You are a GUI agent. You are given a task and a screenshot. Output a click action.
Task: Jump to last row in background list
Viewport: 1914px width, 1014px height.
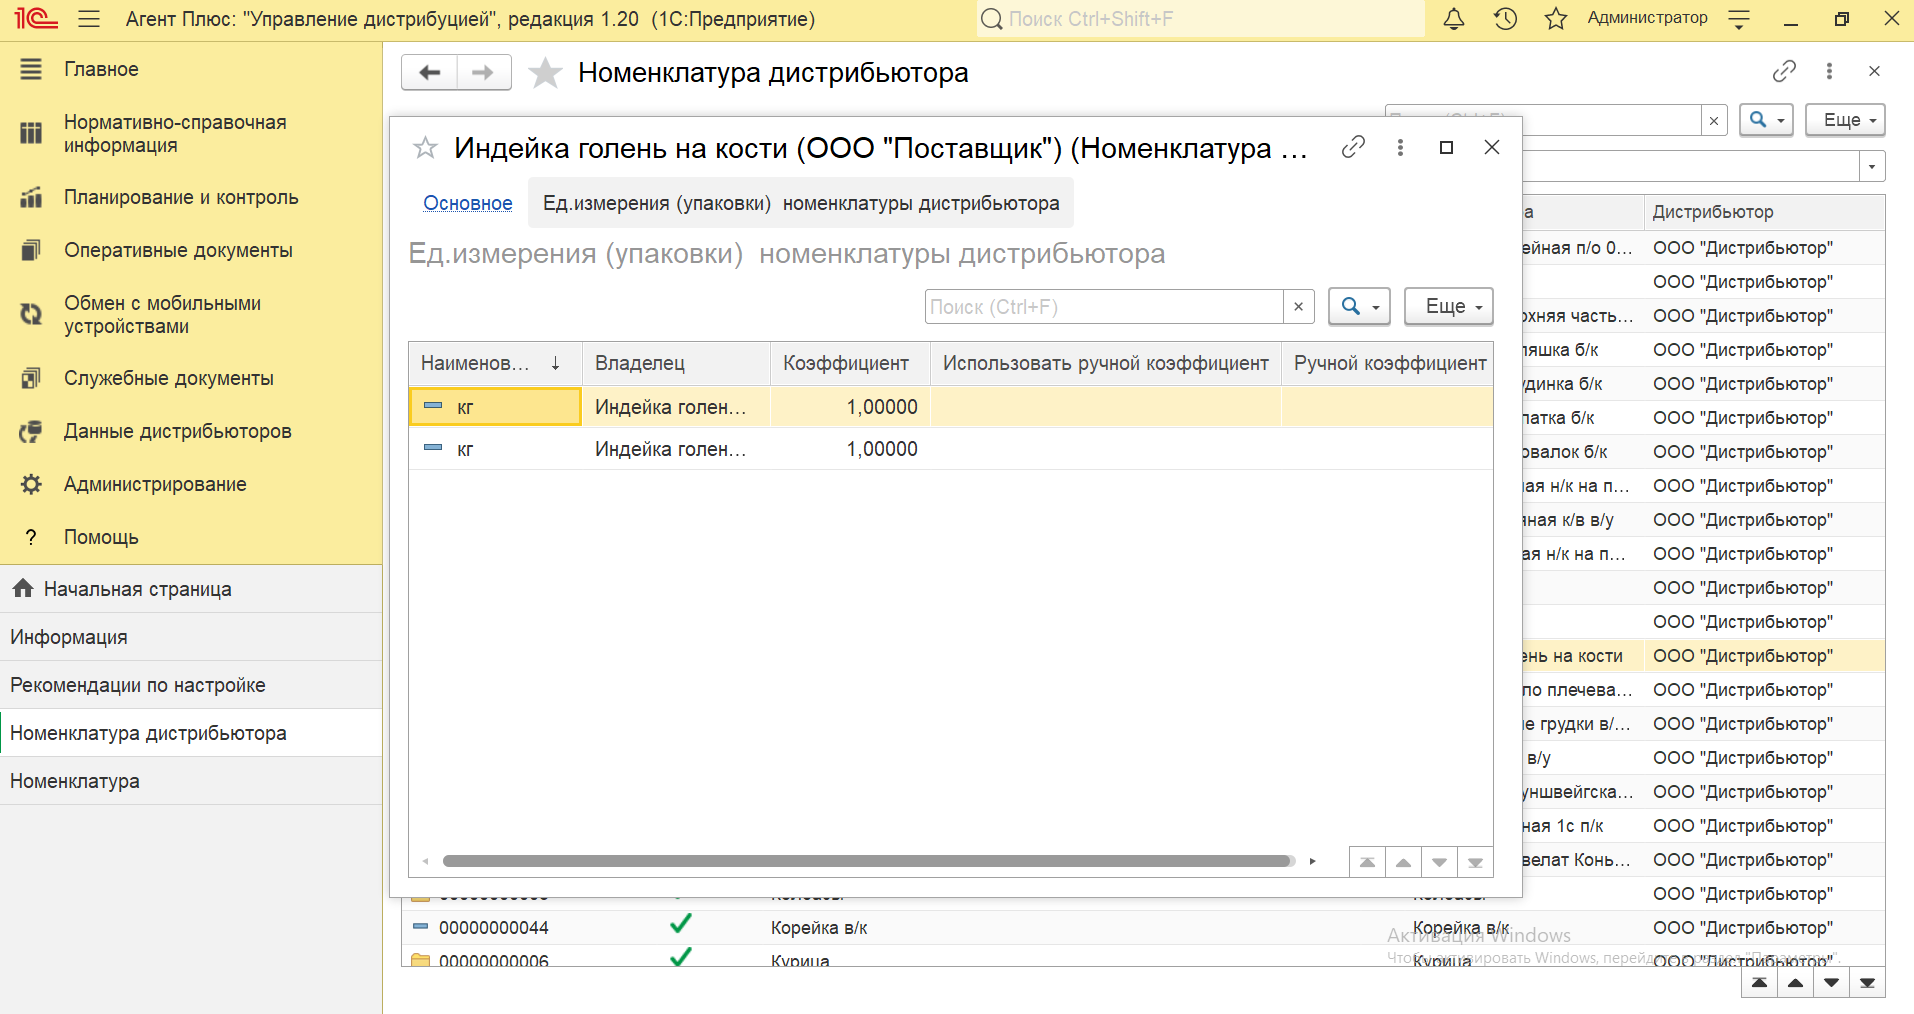coord(1867,983)
